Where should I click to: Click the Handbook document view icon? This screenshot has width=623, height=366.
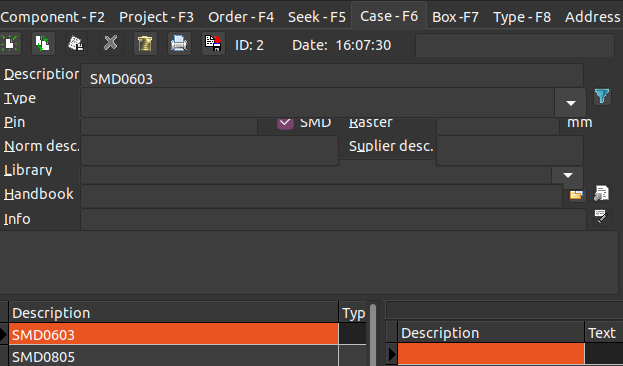pos(602,194)
